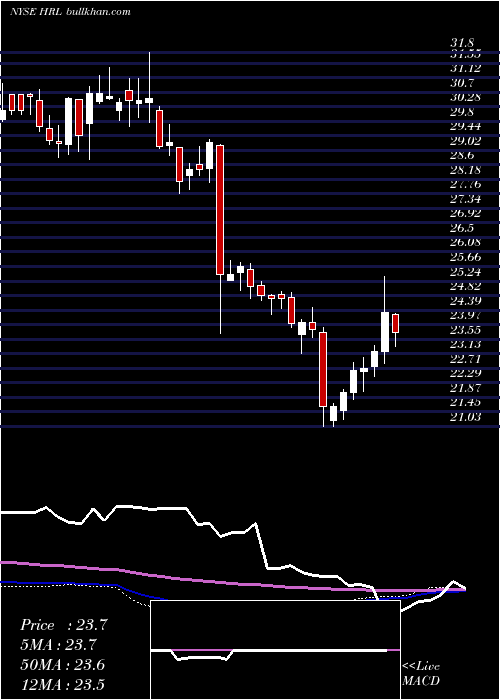Select the 25.66 price axis label
The image size is (500, 700).
pyautogui.click(x=466, y=257)
